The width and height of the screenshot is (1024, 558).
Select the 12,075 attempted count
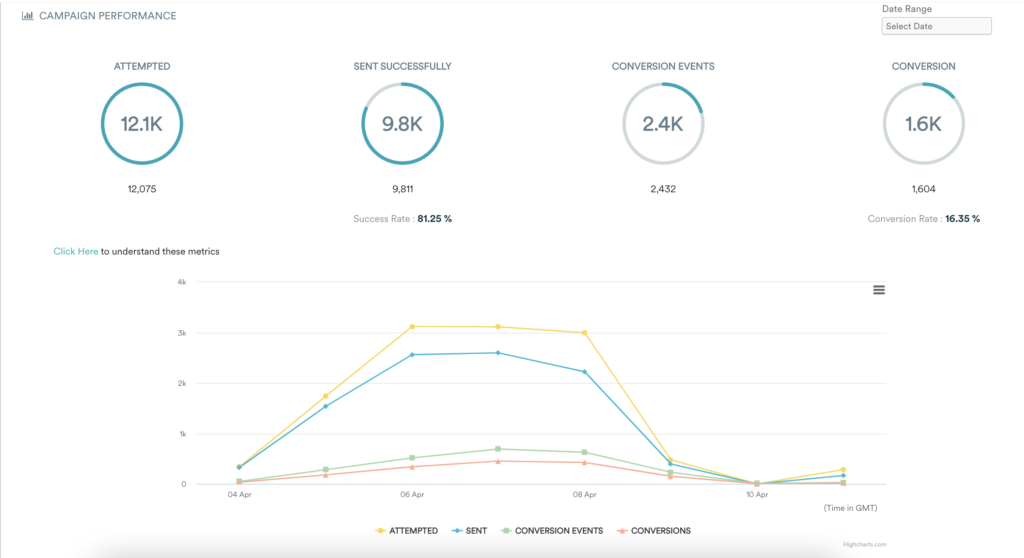(142, 189)
